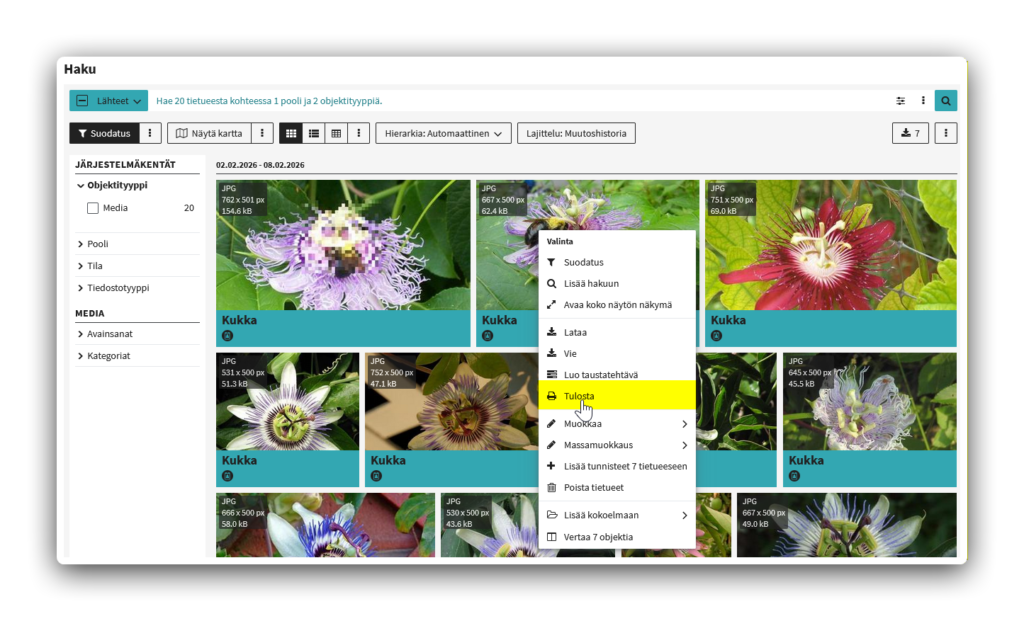1024x621 pixels.
Task: Open the kebab menu next to Suodatus
Action: [x=150, y=133]
